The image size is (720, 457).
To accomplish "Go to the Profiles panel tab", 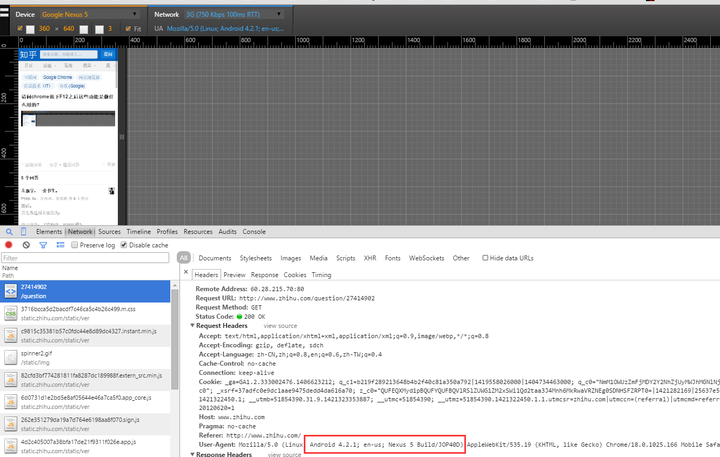I will coord(167,232).
